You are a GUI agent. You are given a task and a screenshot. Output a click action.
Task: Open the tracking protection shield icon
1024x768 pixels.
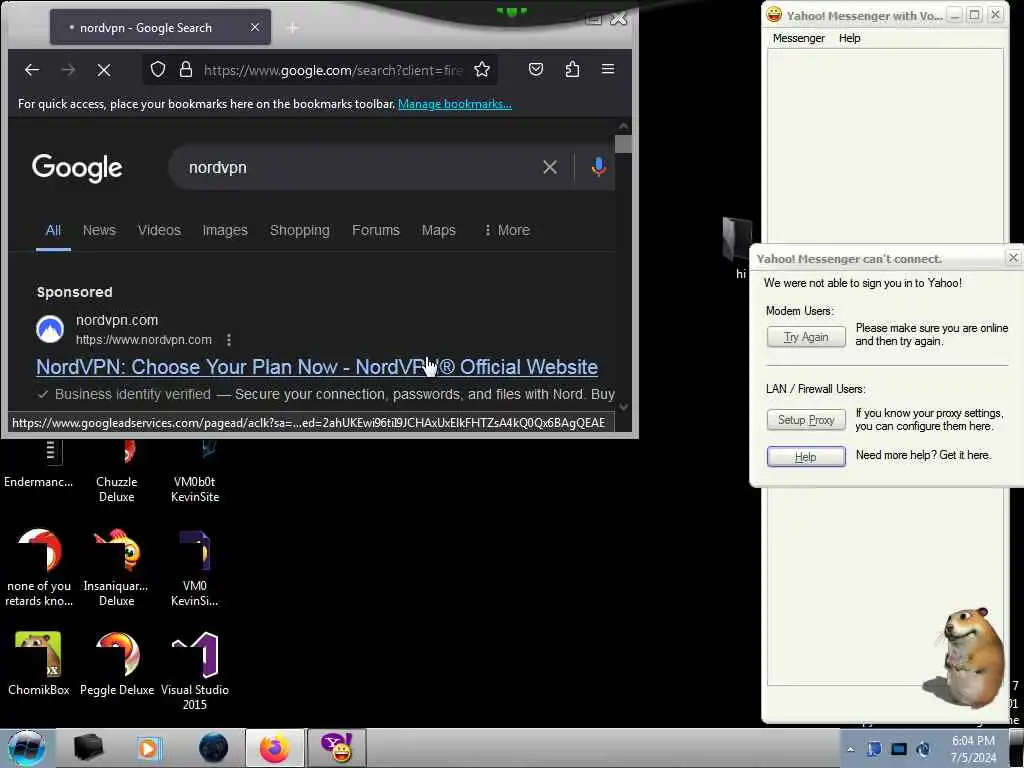pos(157,69)
